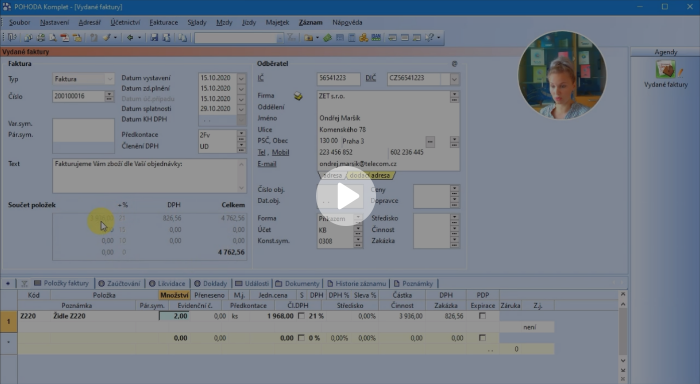Switch to the Zaúčtování tab

(119, 284)
